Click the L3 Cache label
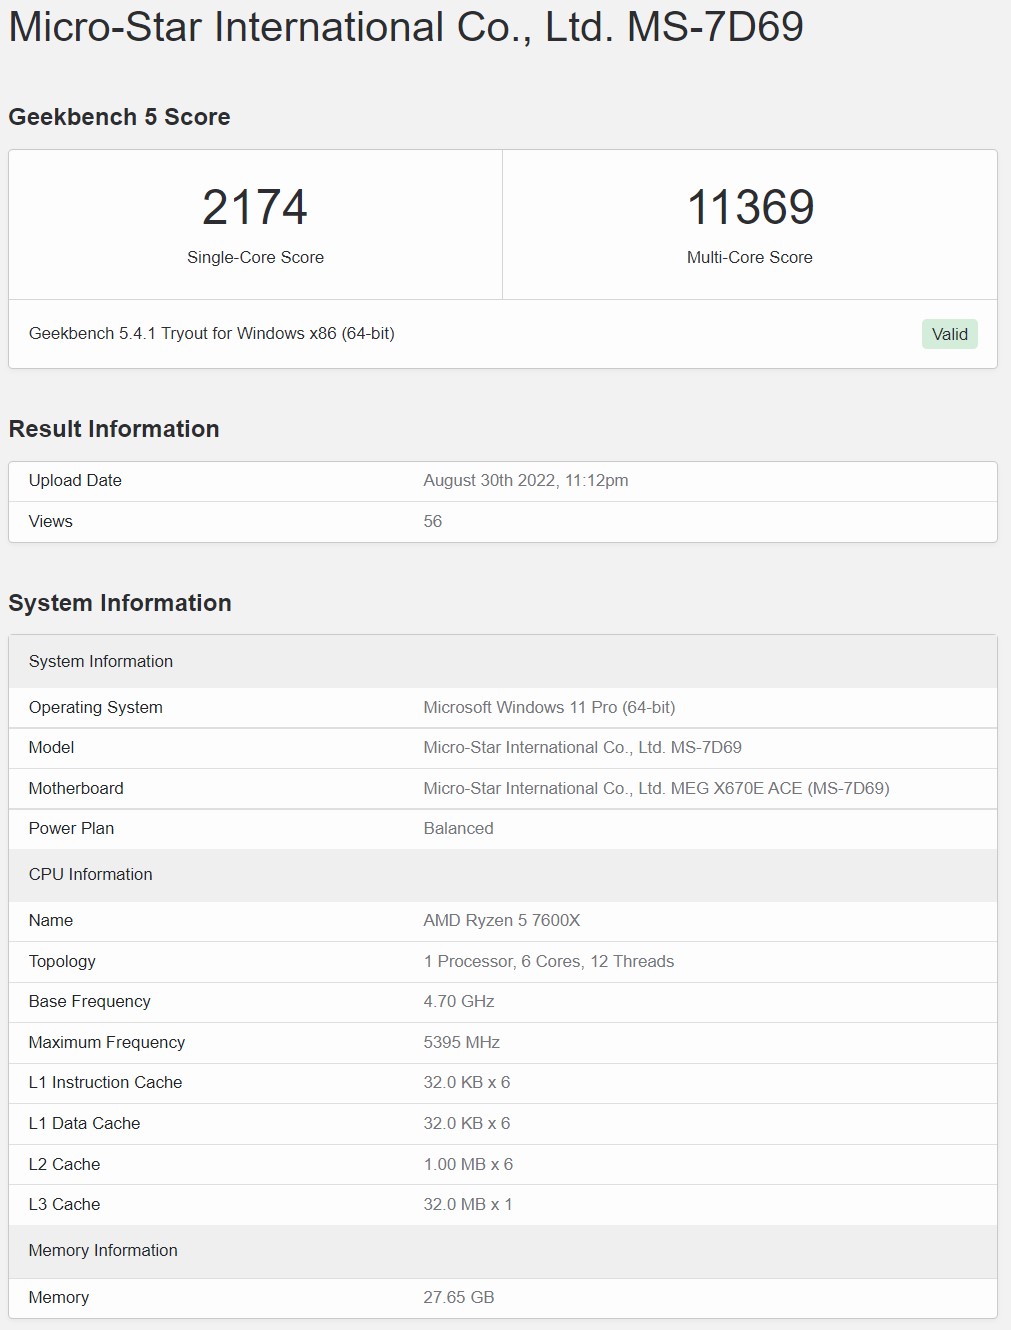 [x=64, y=1204]
